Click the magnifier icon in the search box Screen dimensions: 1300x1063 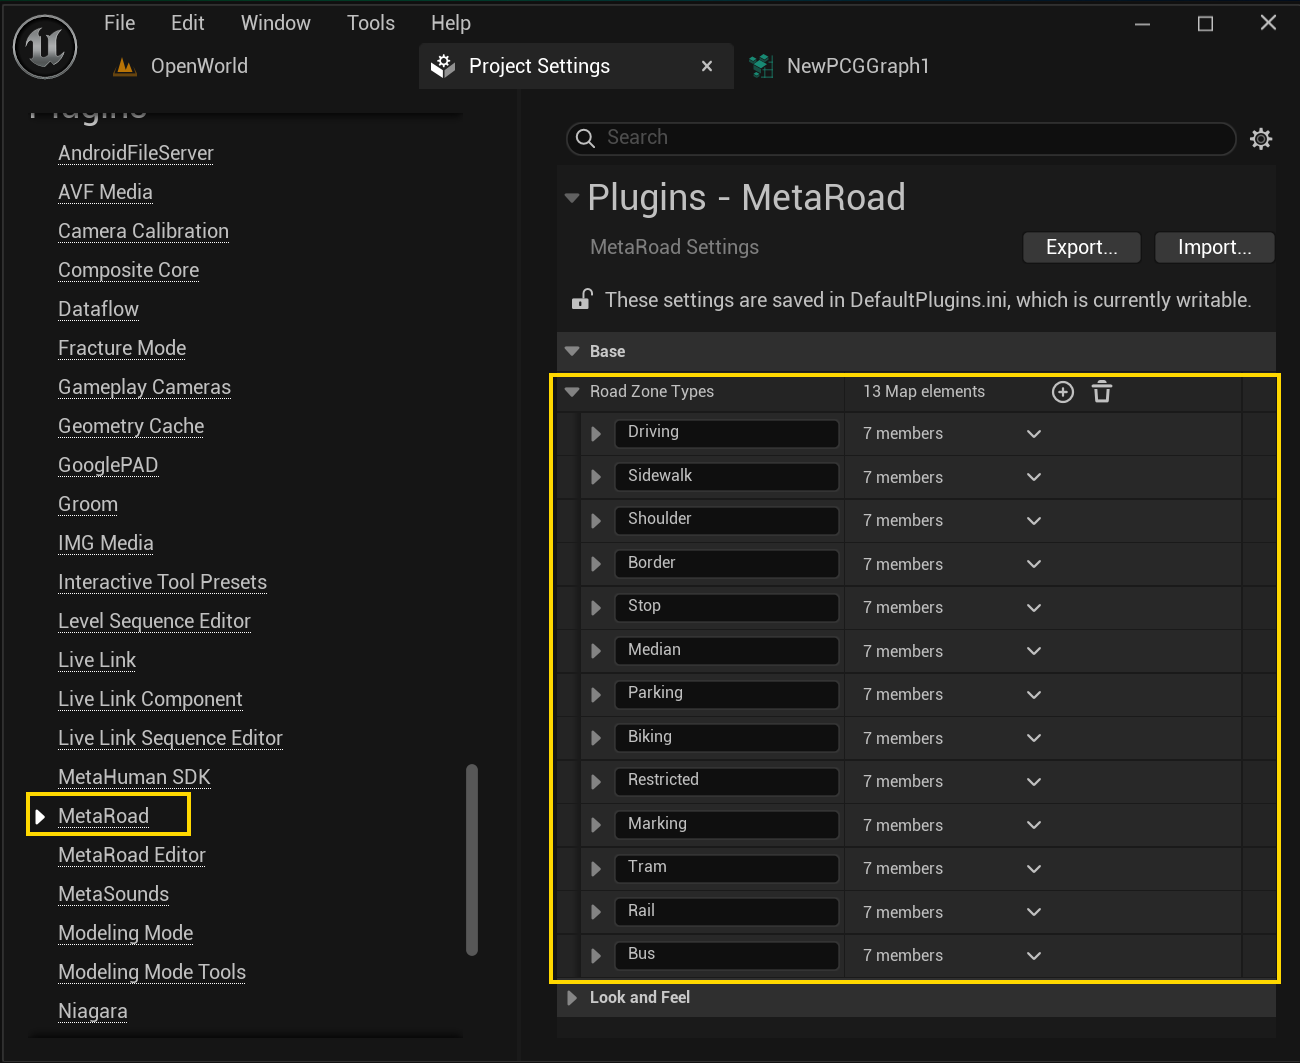586,138
